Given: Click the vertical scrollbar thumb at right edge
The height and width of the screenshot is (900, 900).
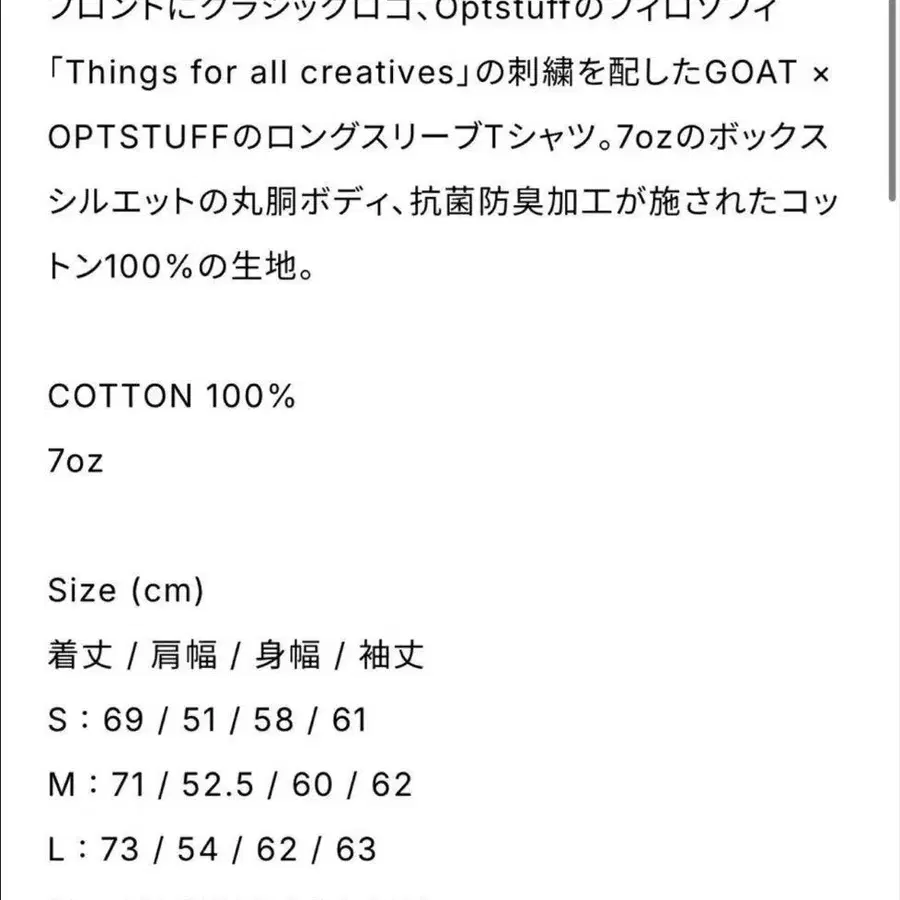Looking at the screenshot, I should coord(893,100).
